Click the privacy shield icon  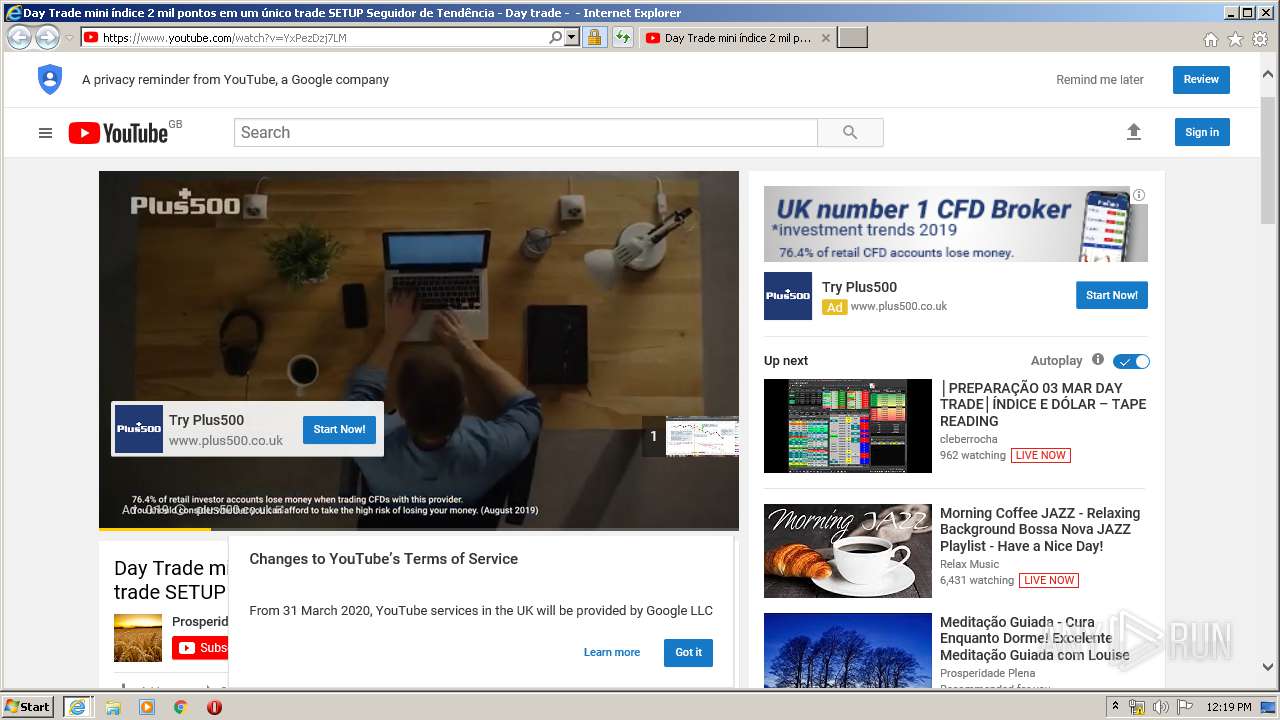click(x=50, y=80)
